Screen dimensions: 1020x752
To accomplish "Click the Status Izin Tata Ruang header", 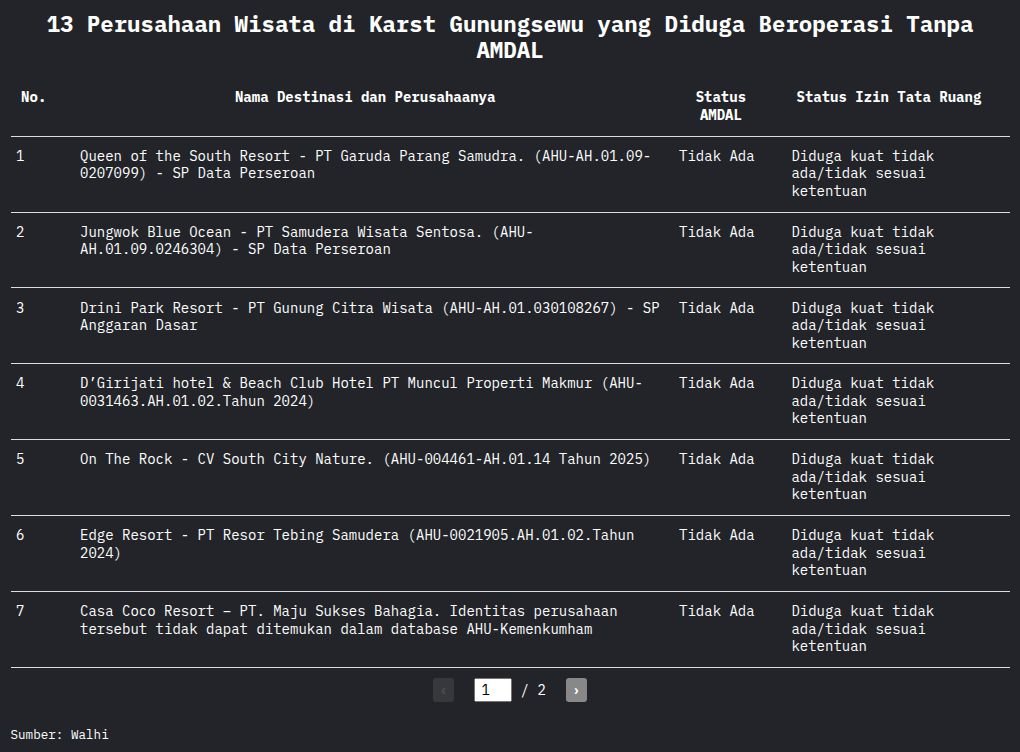I will [x=889, y=97].
